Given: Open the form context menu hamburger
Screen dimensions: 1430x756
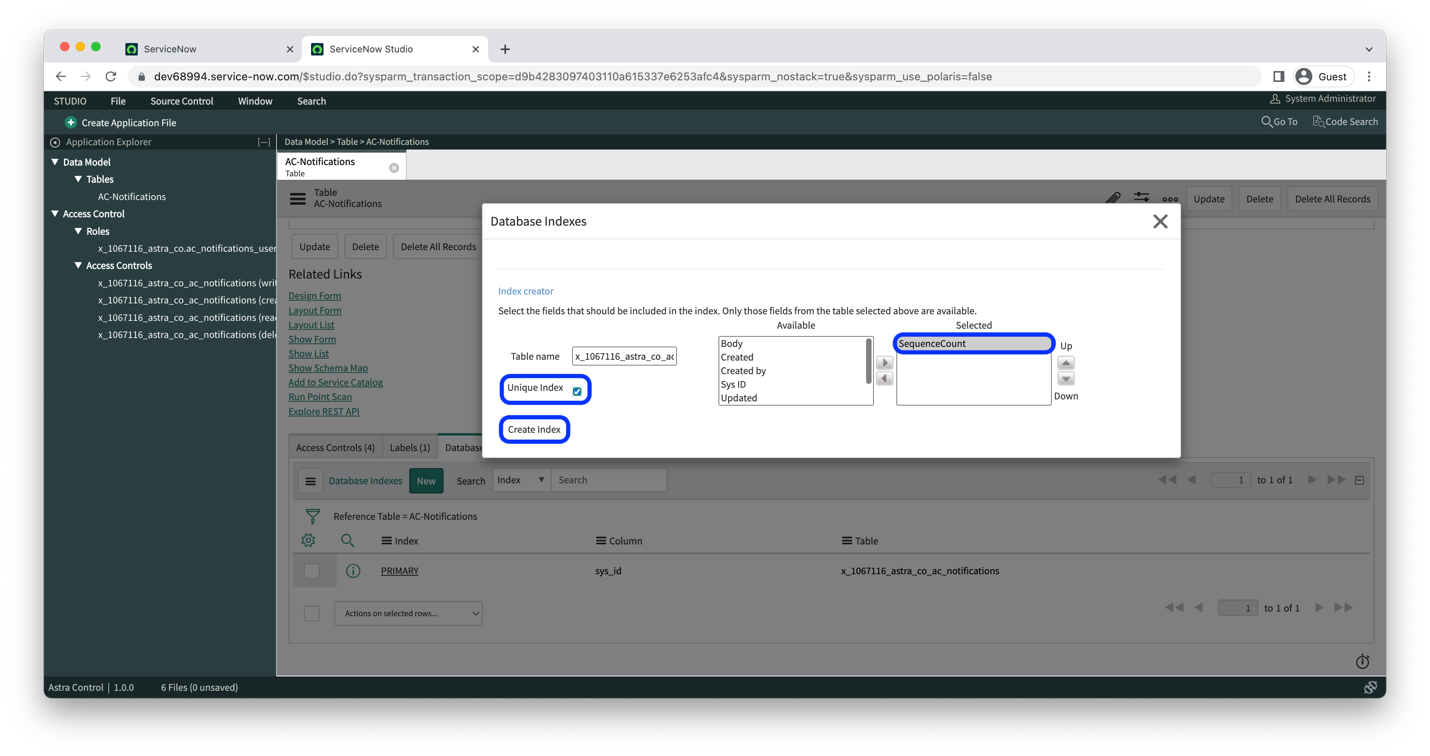Looking at the screenshot, I should click(298, 198).
